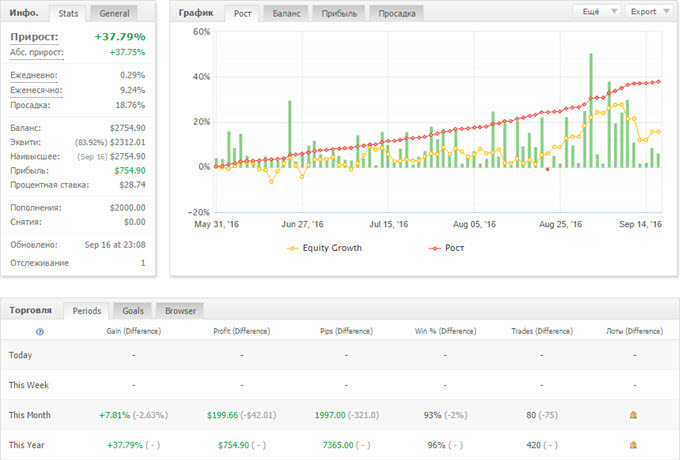680x460 pixels.
Task: Select the Today row label
Action: tap(20, 355)
